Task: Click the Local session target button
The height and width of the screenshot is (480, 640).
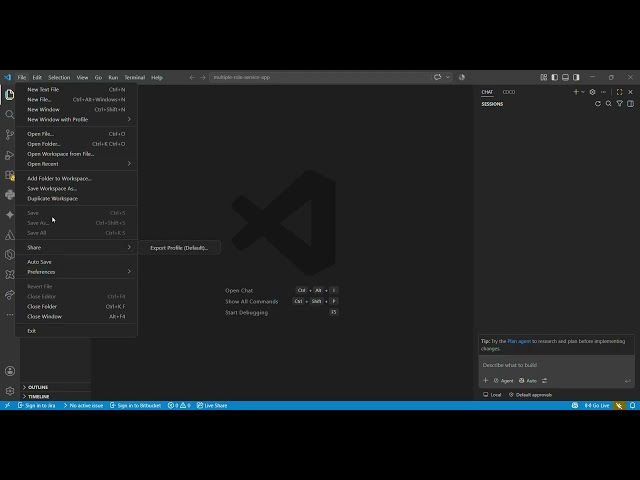Action: [492, 395]
